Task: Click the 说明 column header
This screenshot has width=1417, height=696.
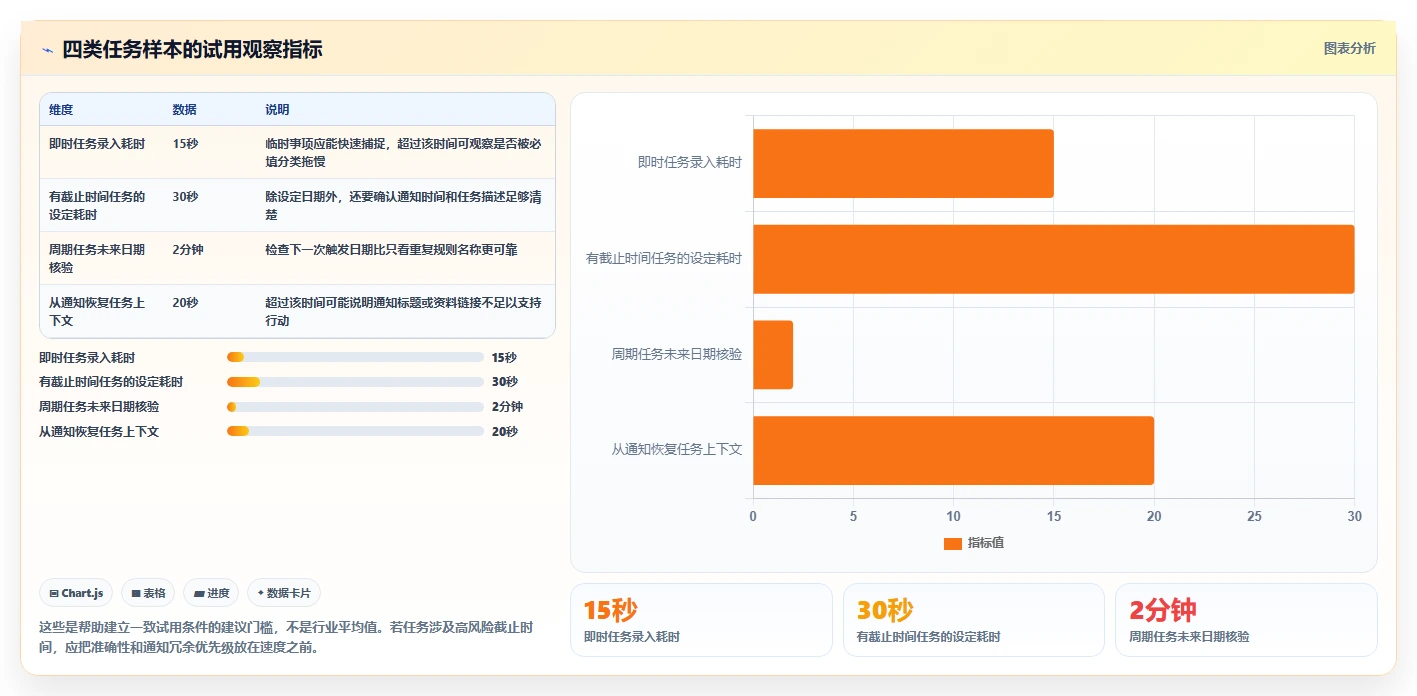Action: (277, 110)
